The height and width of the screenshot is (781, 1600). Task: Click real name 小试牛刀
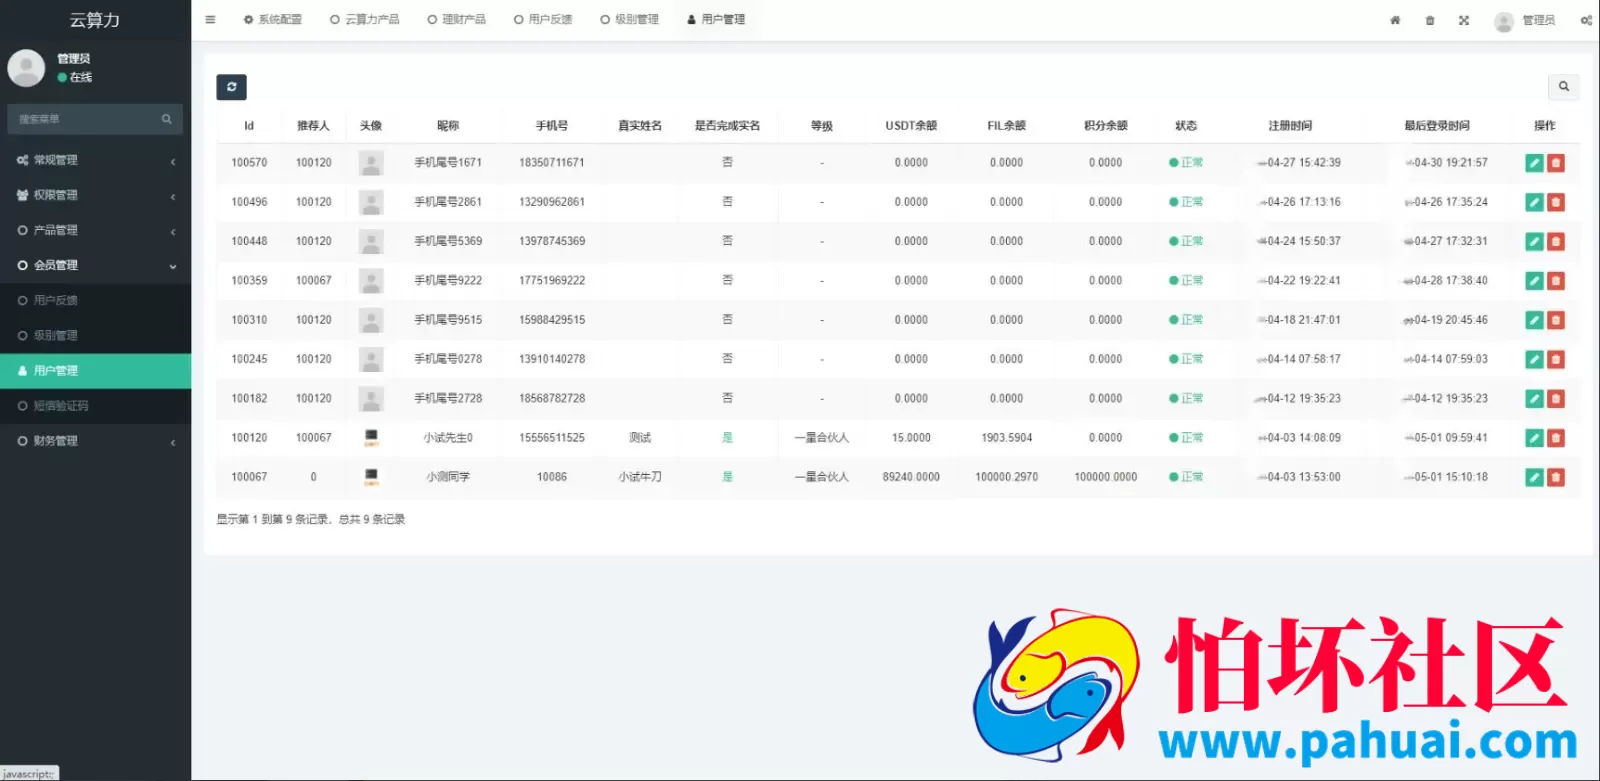pyautogui.click(x=640, y=477)
